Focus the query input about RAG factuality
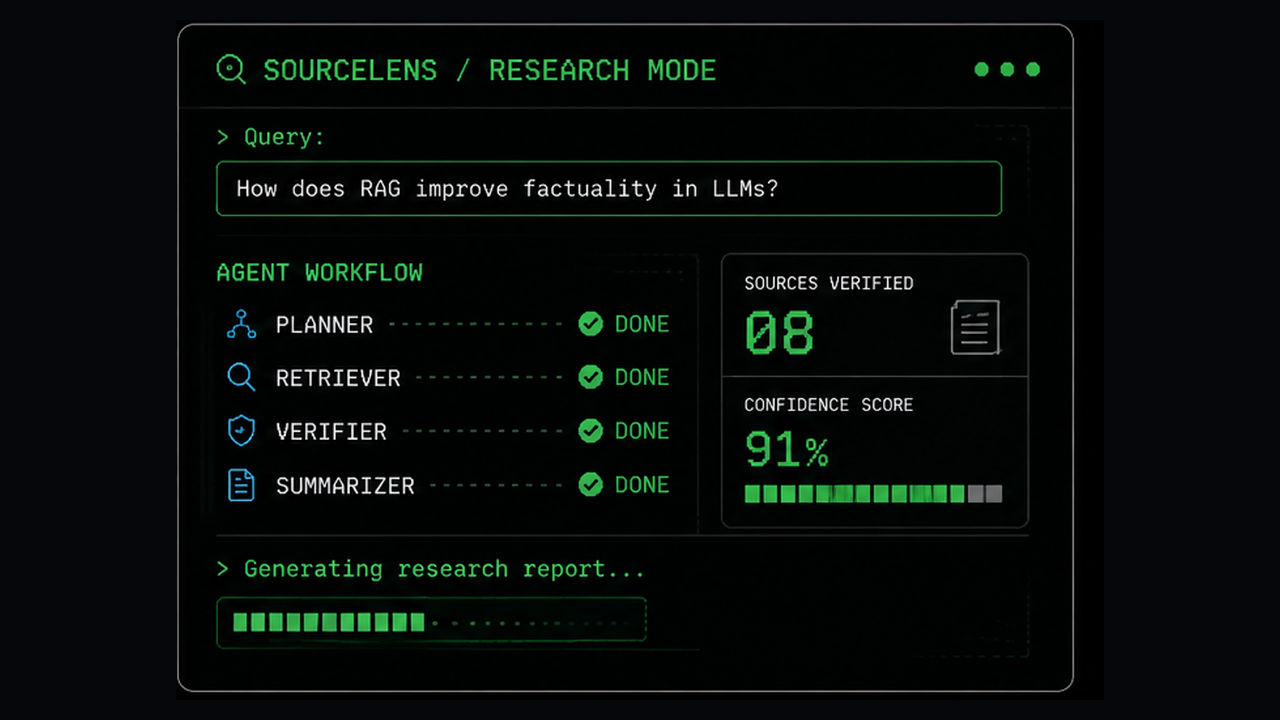The width and height of the screenshot is (1280, 720). [609, 188]
